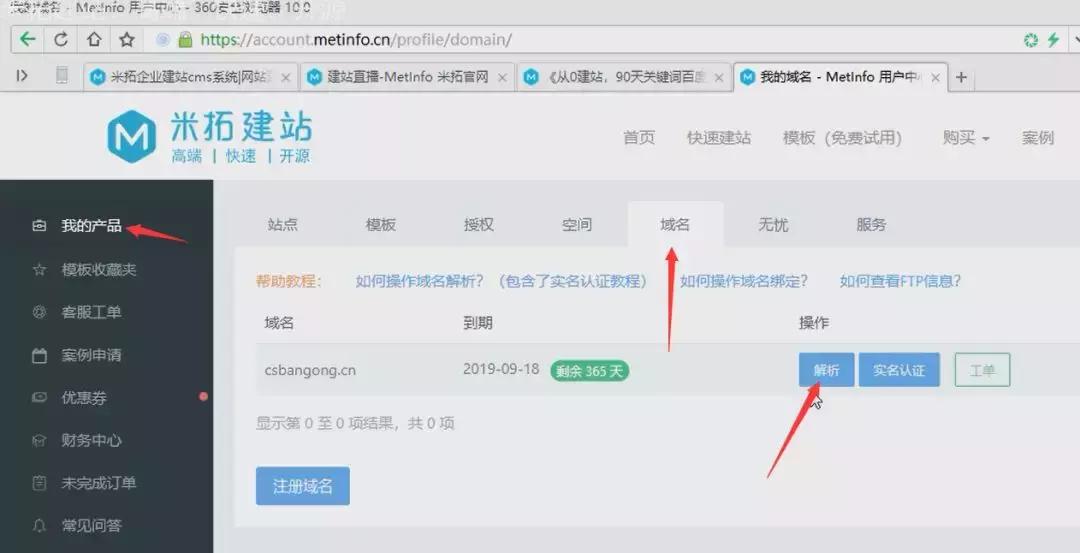Click the MetInfo hexagon logo
The width and height of the screenshot is (1080, 553).
[131, 136]
